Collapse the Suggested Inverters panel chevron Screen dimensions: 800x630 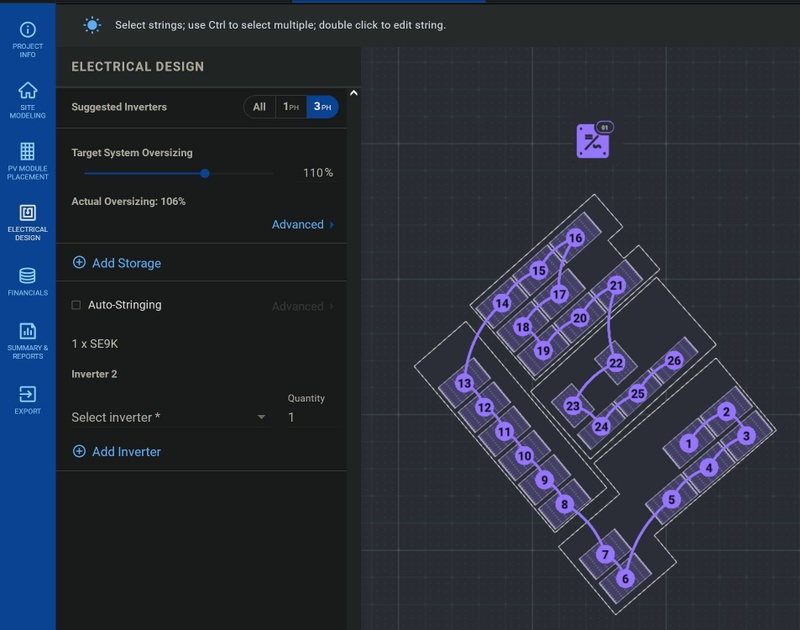pyautogui.click(x=354, y=93)
